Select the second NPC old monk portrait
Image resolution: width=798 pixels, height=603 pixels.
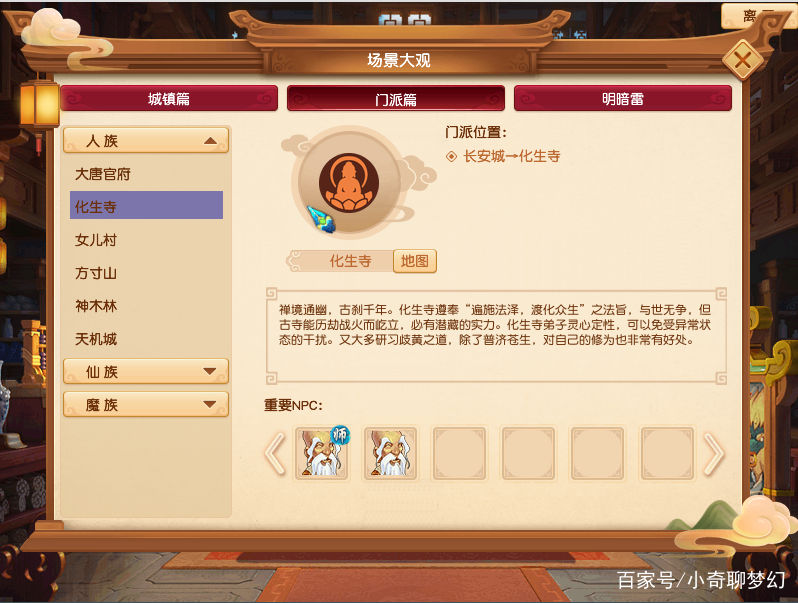tap(390, 453)
